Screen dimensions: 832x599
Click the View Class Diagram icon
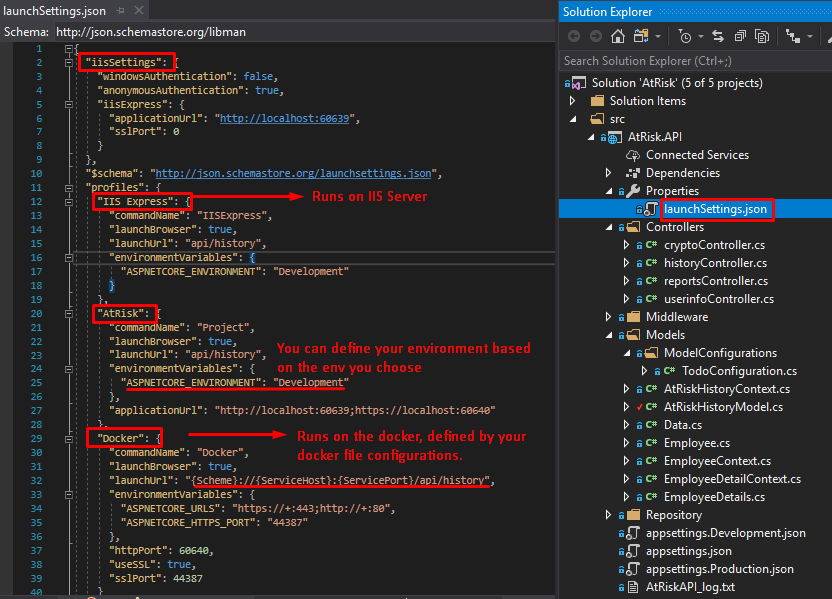(793, 36)
